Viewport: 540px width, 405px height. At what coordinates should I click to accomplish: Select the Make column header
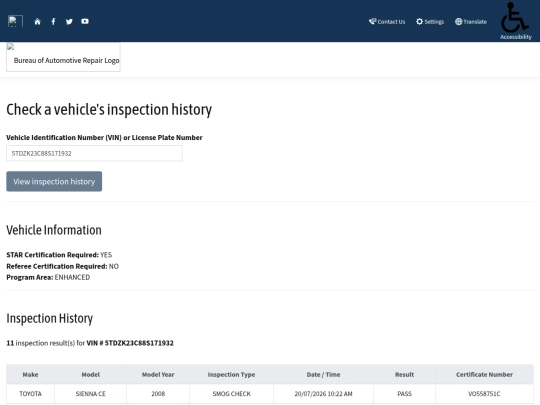coord(30,374)
